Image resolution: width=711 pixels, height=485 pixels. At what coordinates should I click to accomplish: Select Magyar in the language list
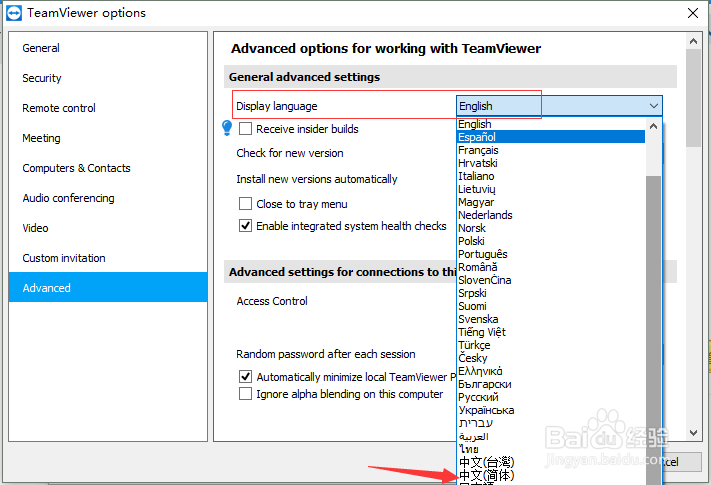tap(550, 202)
